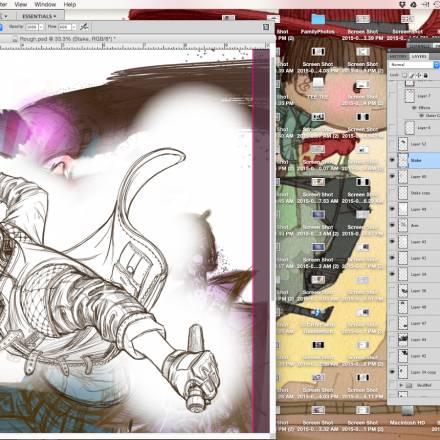Click the panel icon at options bar right end

pos(266,27)
